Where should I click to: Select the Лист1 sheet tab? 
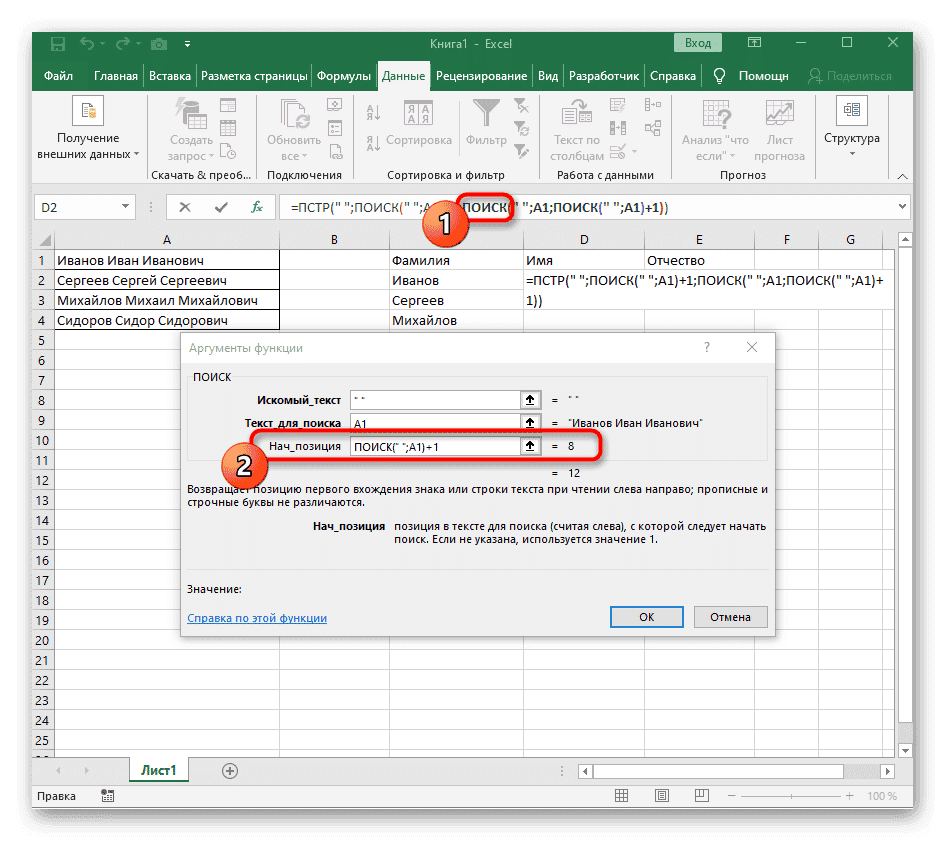click(158, 770)
